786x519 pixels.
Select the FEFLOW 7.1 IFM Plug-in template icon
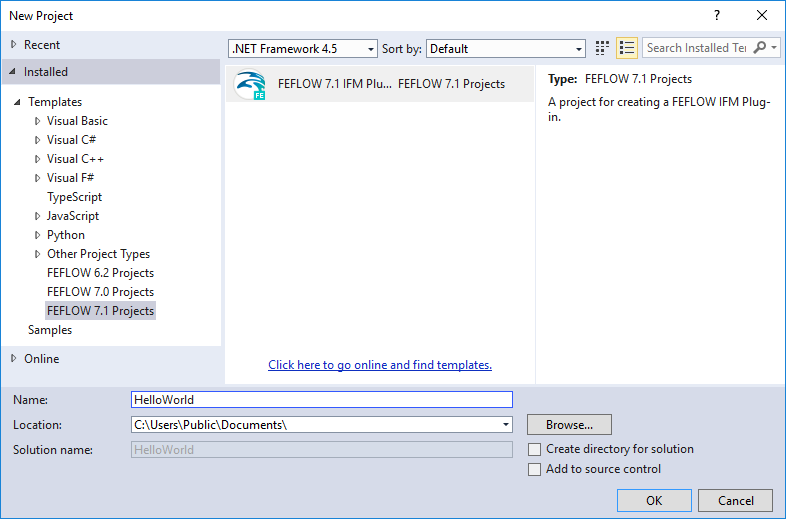click(250, 84)
